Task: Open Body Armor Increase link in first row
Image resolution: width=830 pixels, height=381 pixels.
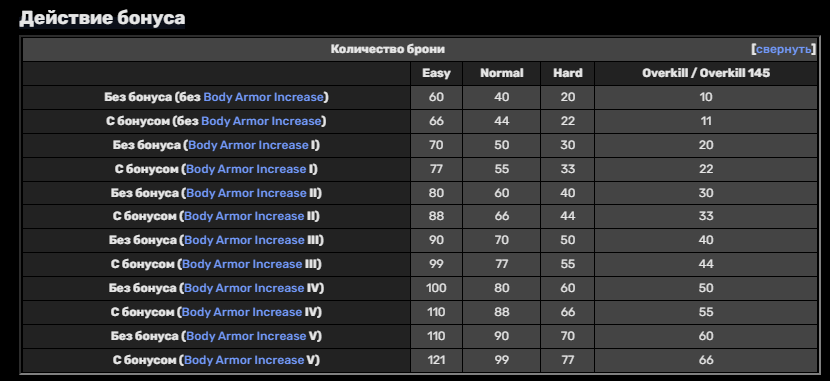Action: [x=263, y=97]
